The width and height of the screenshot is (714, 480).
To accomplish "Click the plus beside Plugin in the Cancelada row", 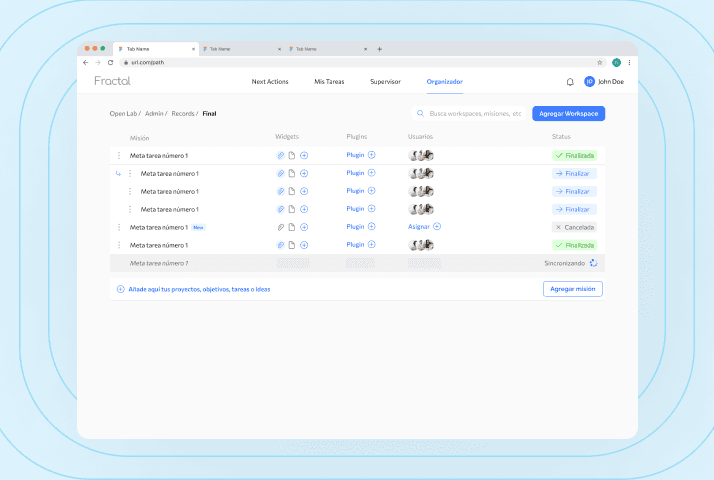I will point(372,226).
